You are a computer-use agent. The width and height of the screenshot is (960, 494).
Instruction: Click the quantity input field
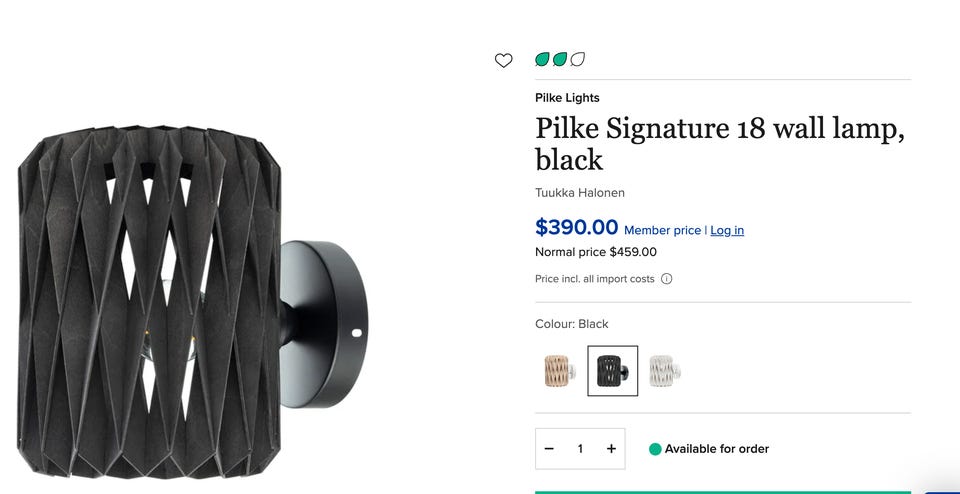tap(580, 449)
